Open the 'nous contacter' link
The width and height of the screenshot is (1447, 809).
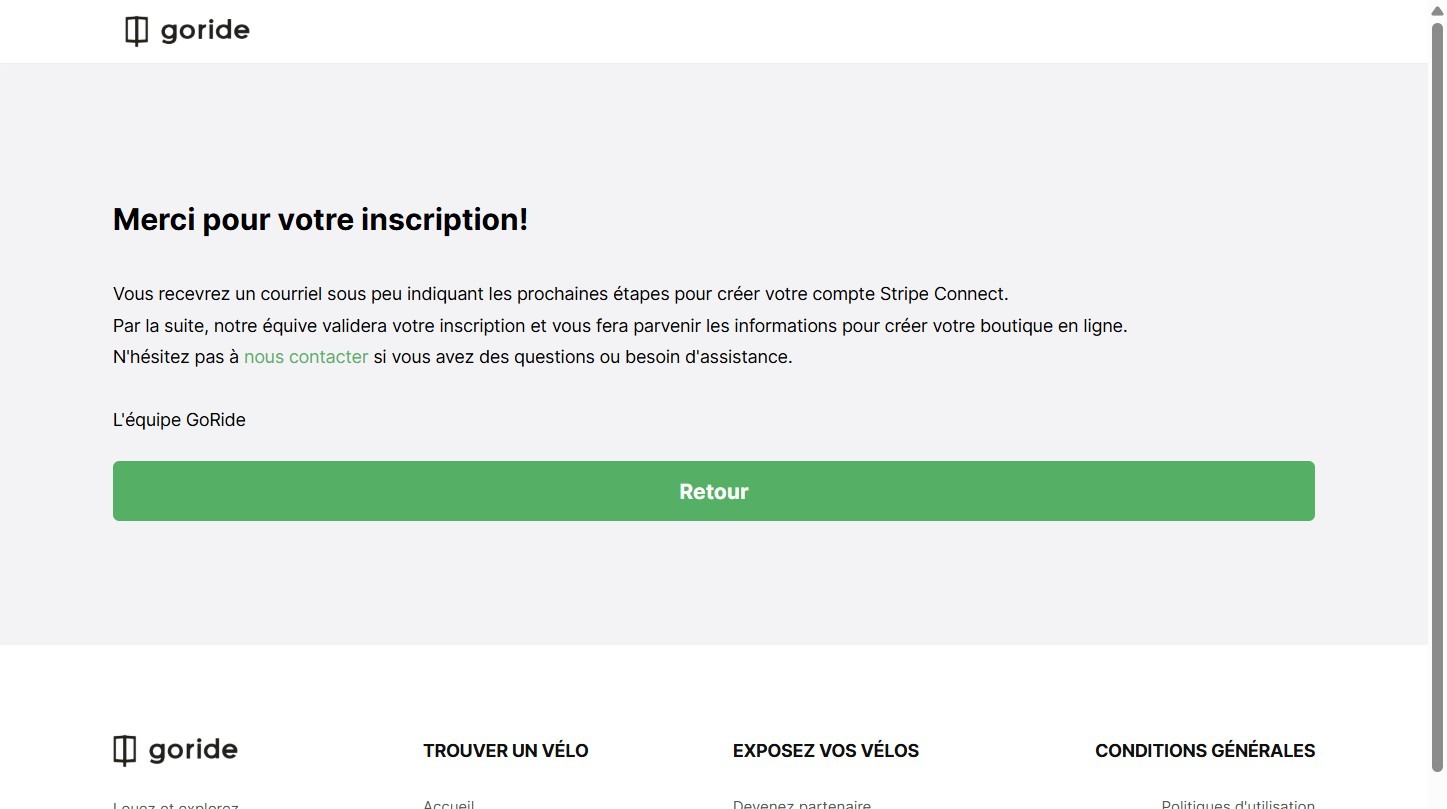click(306, 357)
